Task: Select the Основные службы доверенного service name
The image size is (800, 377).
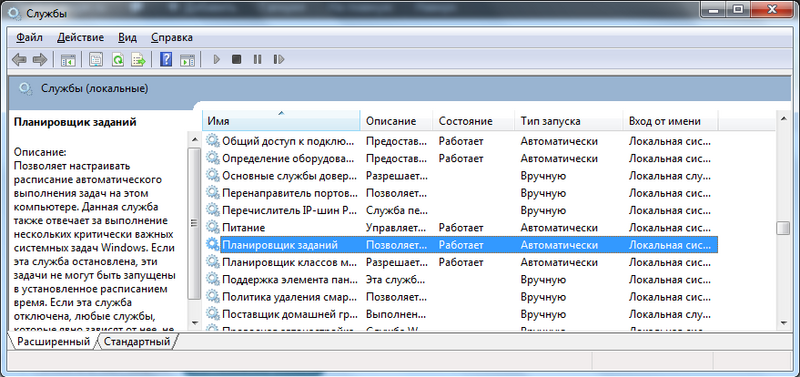Action: 289,175
